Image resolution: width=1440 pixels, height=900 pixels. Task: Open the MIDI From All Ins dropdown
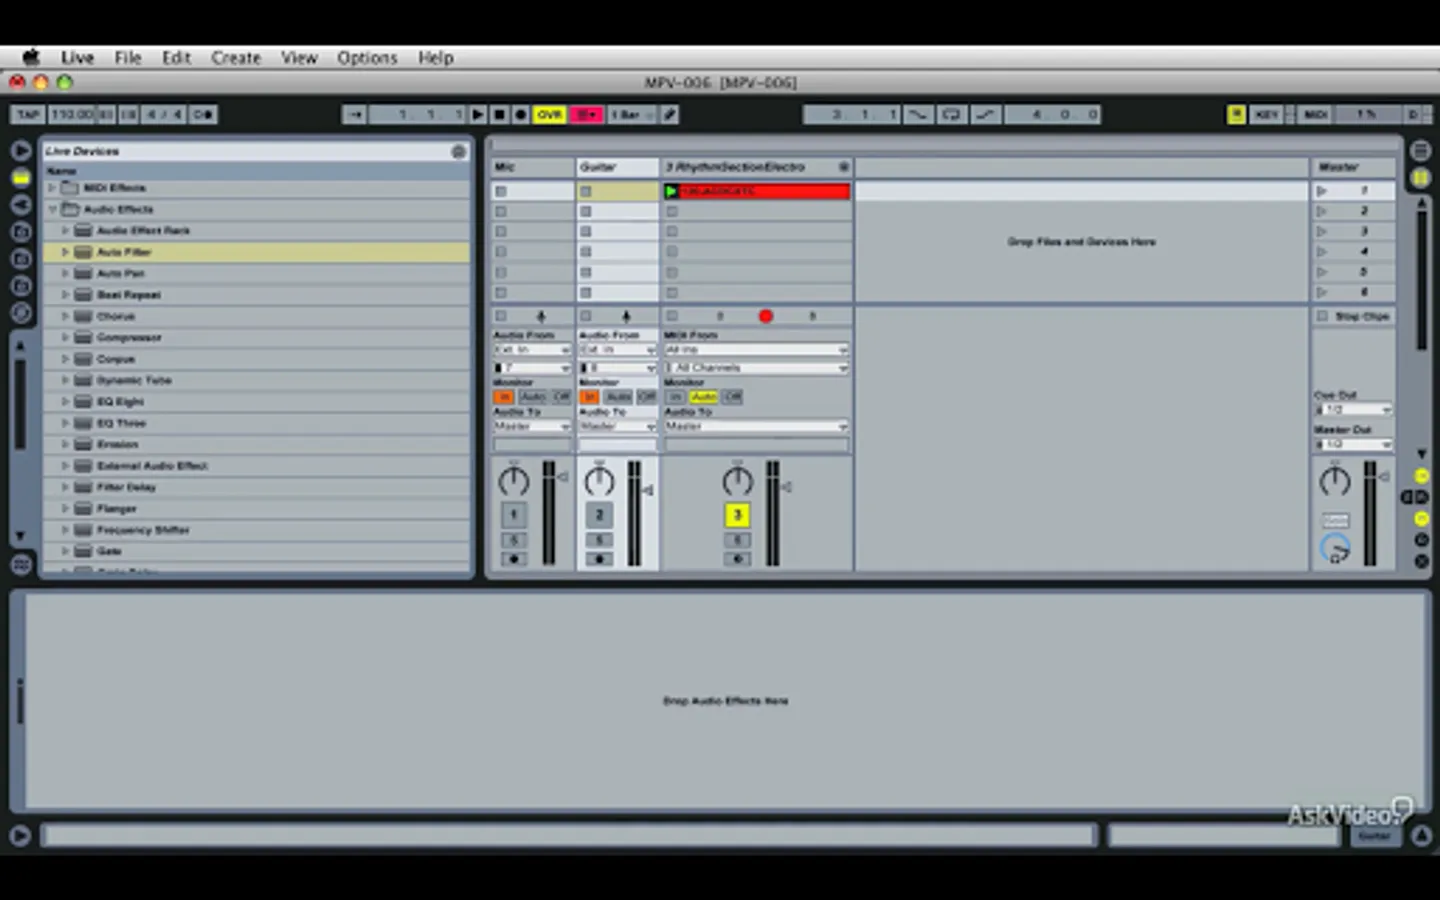click(x=756, y=350)
